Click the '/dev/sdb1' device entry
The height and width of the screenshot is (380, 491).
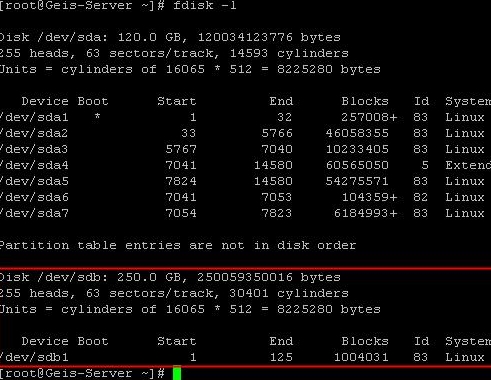(34, 357)
